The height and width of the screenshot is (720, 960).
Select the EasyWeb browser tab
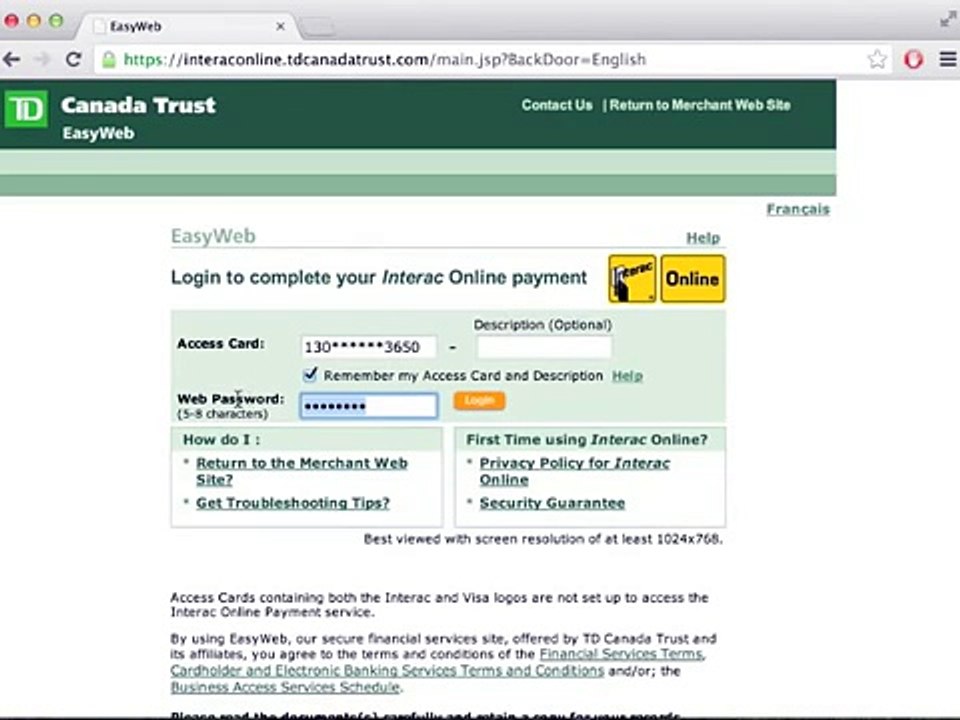pos(187,26)
